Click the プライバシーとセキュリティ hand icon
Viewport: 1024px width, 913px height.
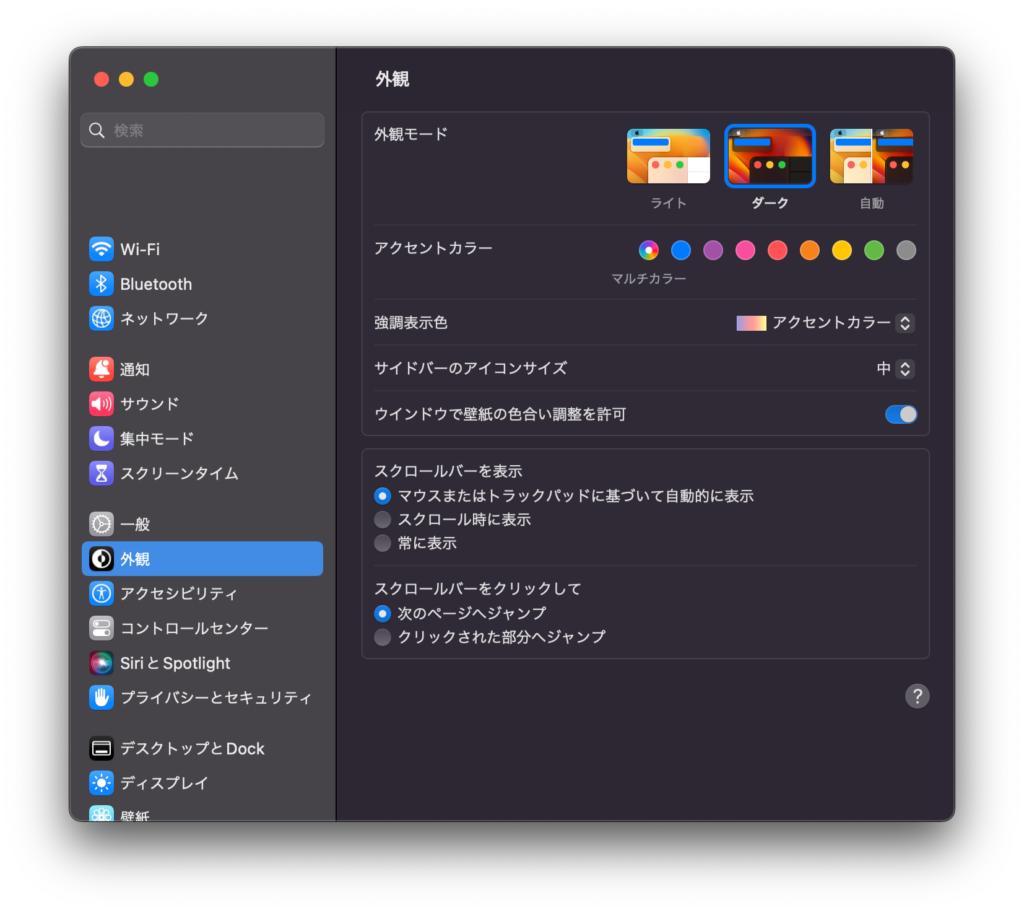(101, 697)
